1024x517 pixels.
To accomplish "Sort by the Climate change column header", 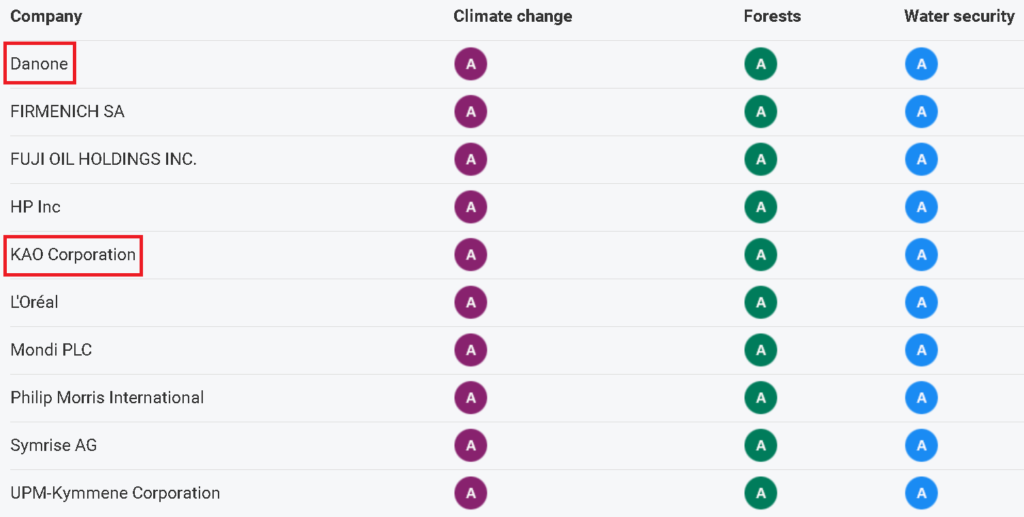I will point(513,17).
